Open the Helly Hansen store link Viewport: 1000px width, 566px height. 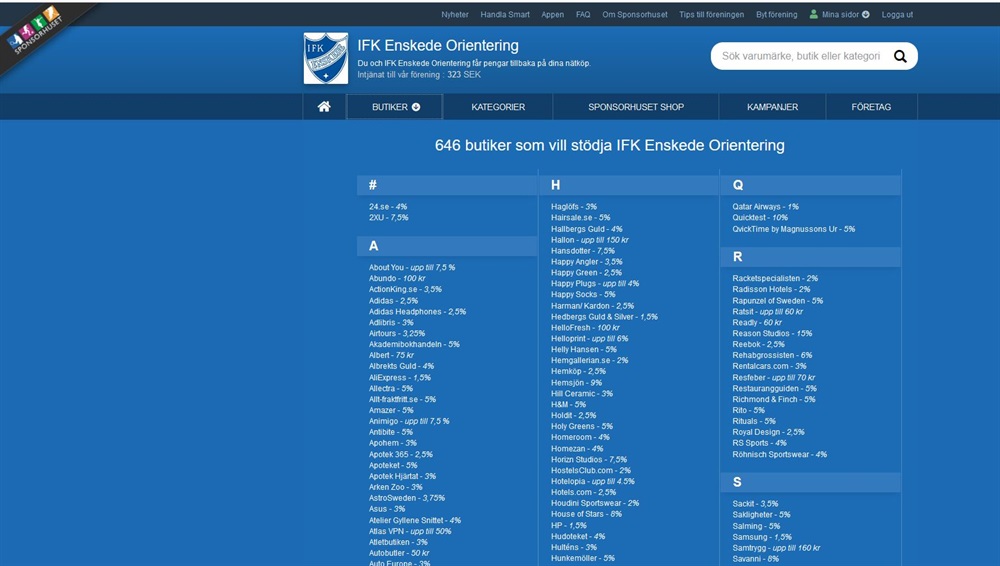[584, 349]
